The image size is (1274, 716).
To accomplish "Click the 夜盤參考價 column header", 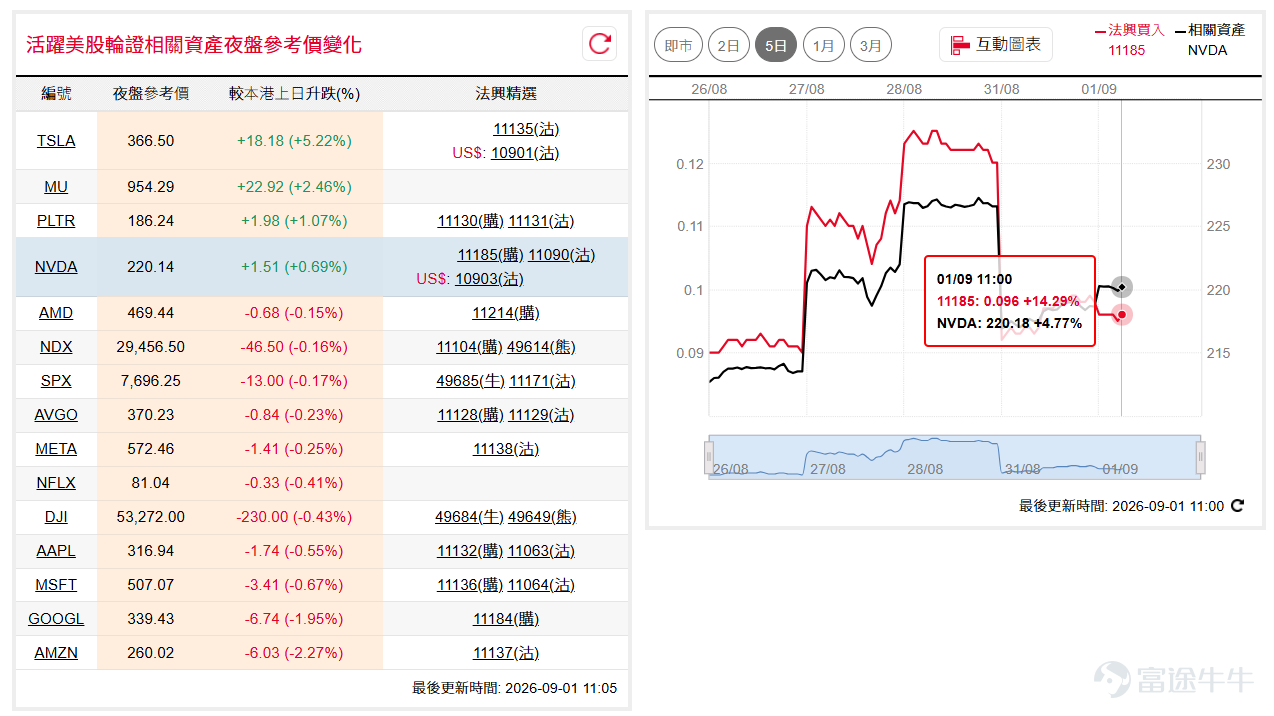I will pos(151,93).
